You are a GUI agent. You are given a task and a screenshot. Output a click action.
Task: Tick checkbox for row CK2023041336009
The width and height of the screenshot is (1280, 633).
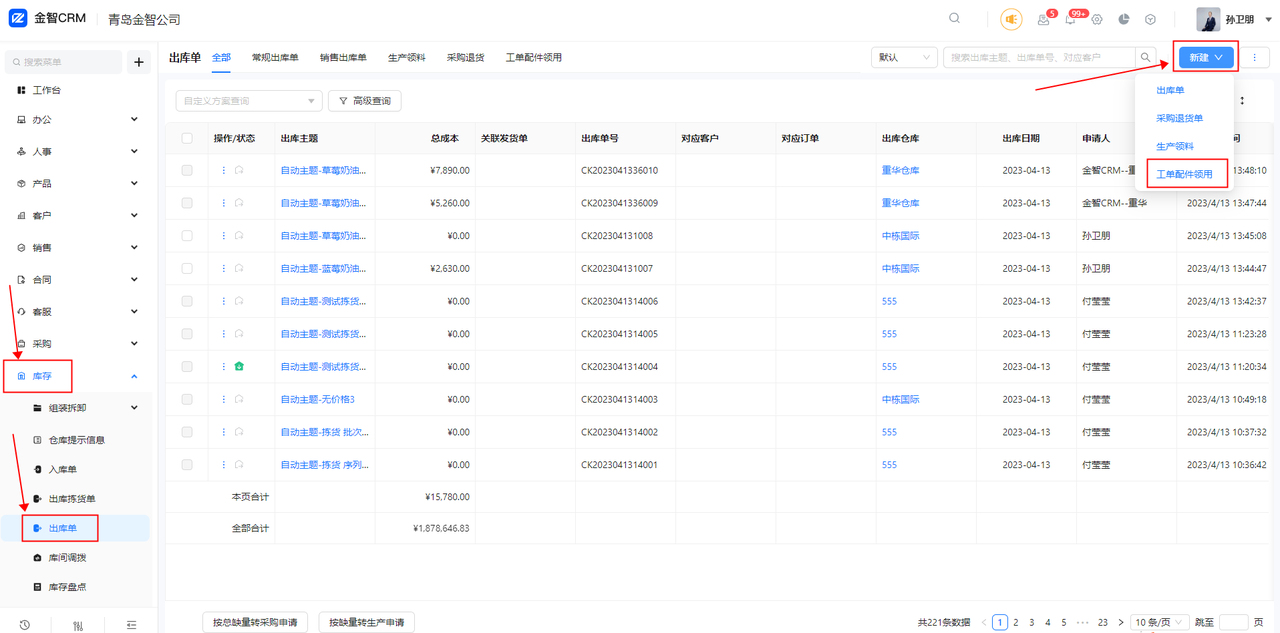coord(187,203)
